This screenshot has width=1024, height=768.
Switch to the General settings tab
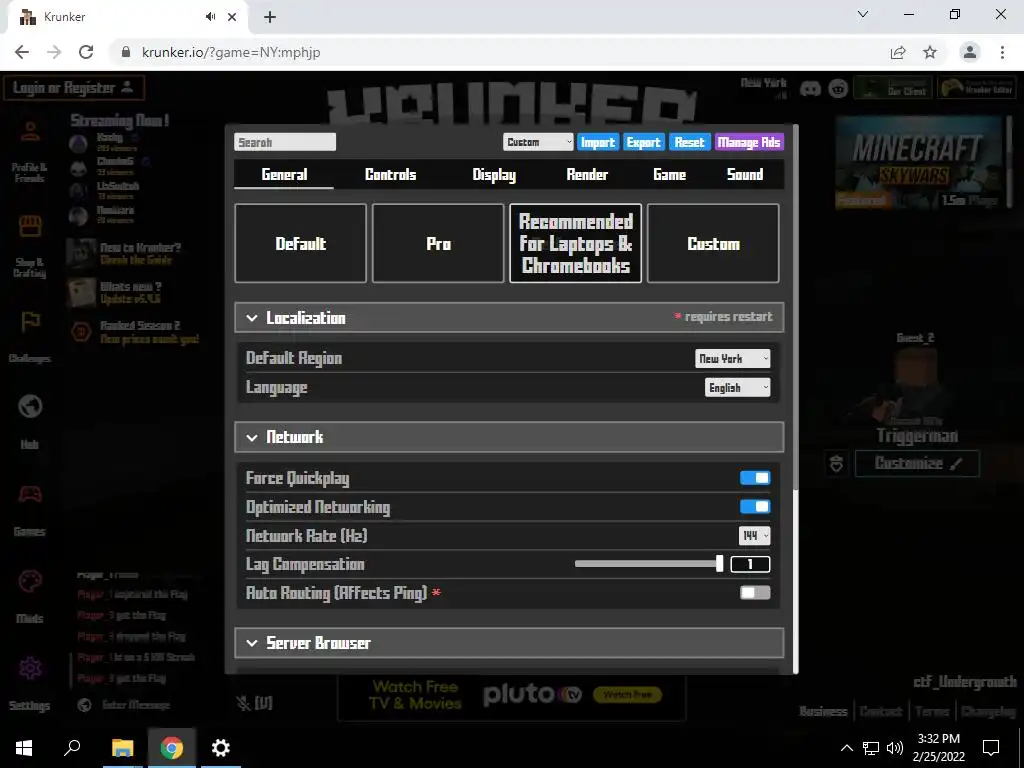[x=284, y=174]
